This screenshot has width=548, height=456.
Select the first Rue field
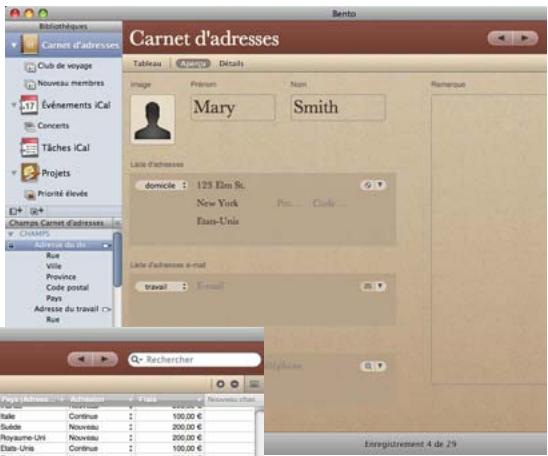point(53,255)
